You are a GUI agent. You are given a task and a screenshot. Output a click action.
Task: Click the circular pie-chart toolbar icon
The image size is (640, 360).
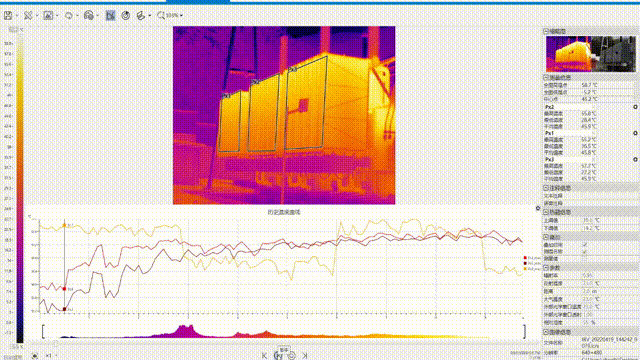click(126, 16)
